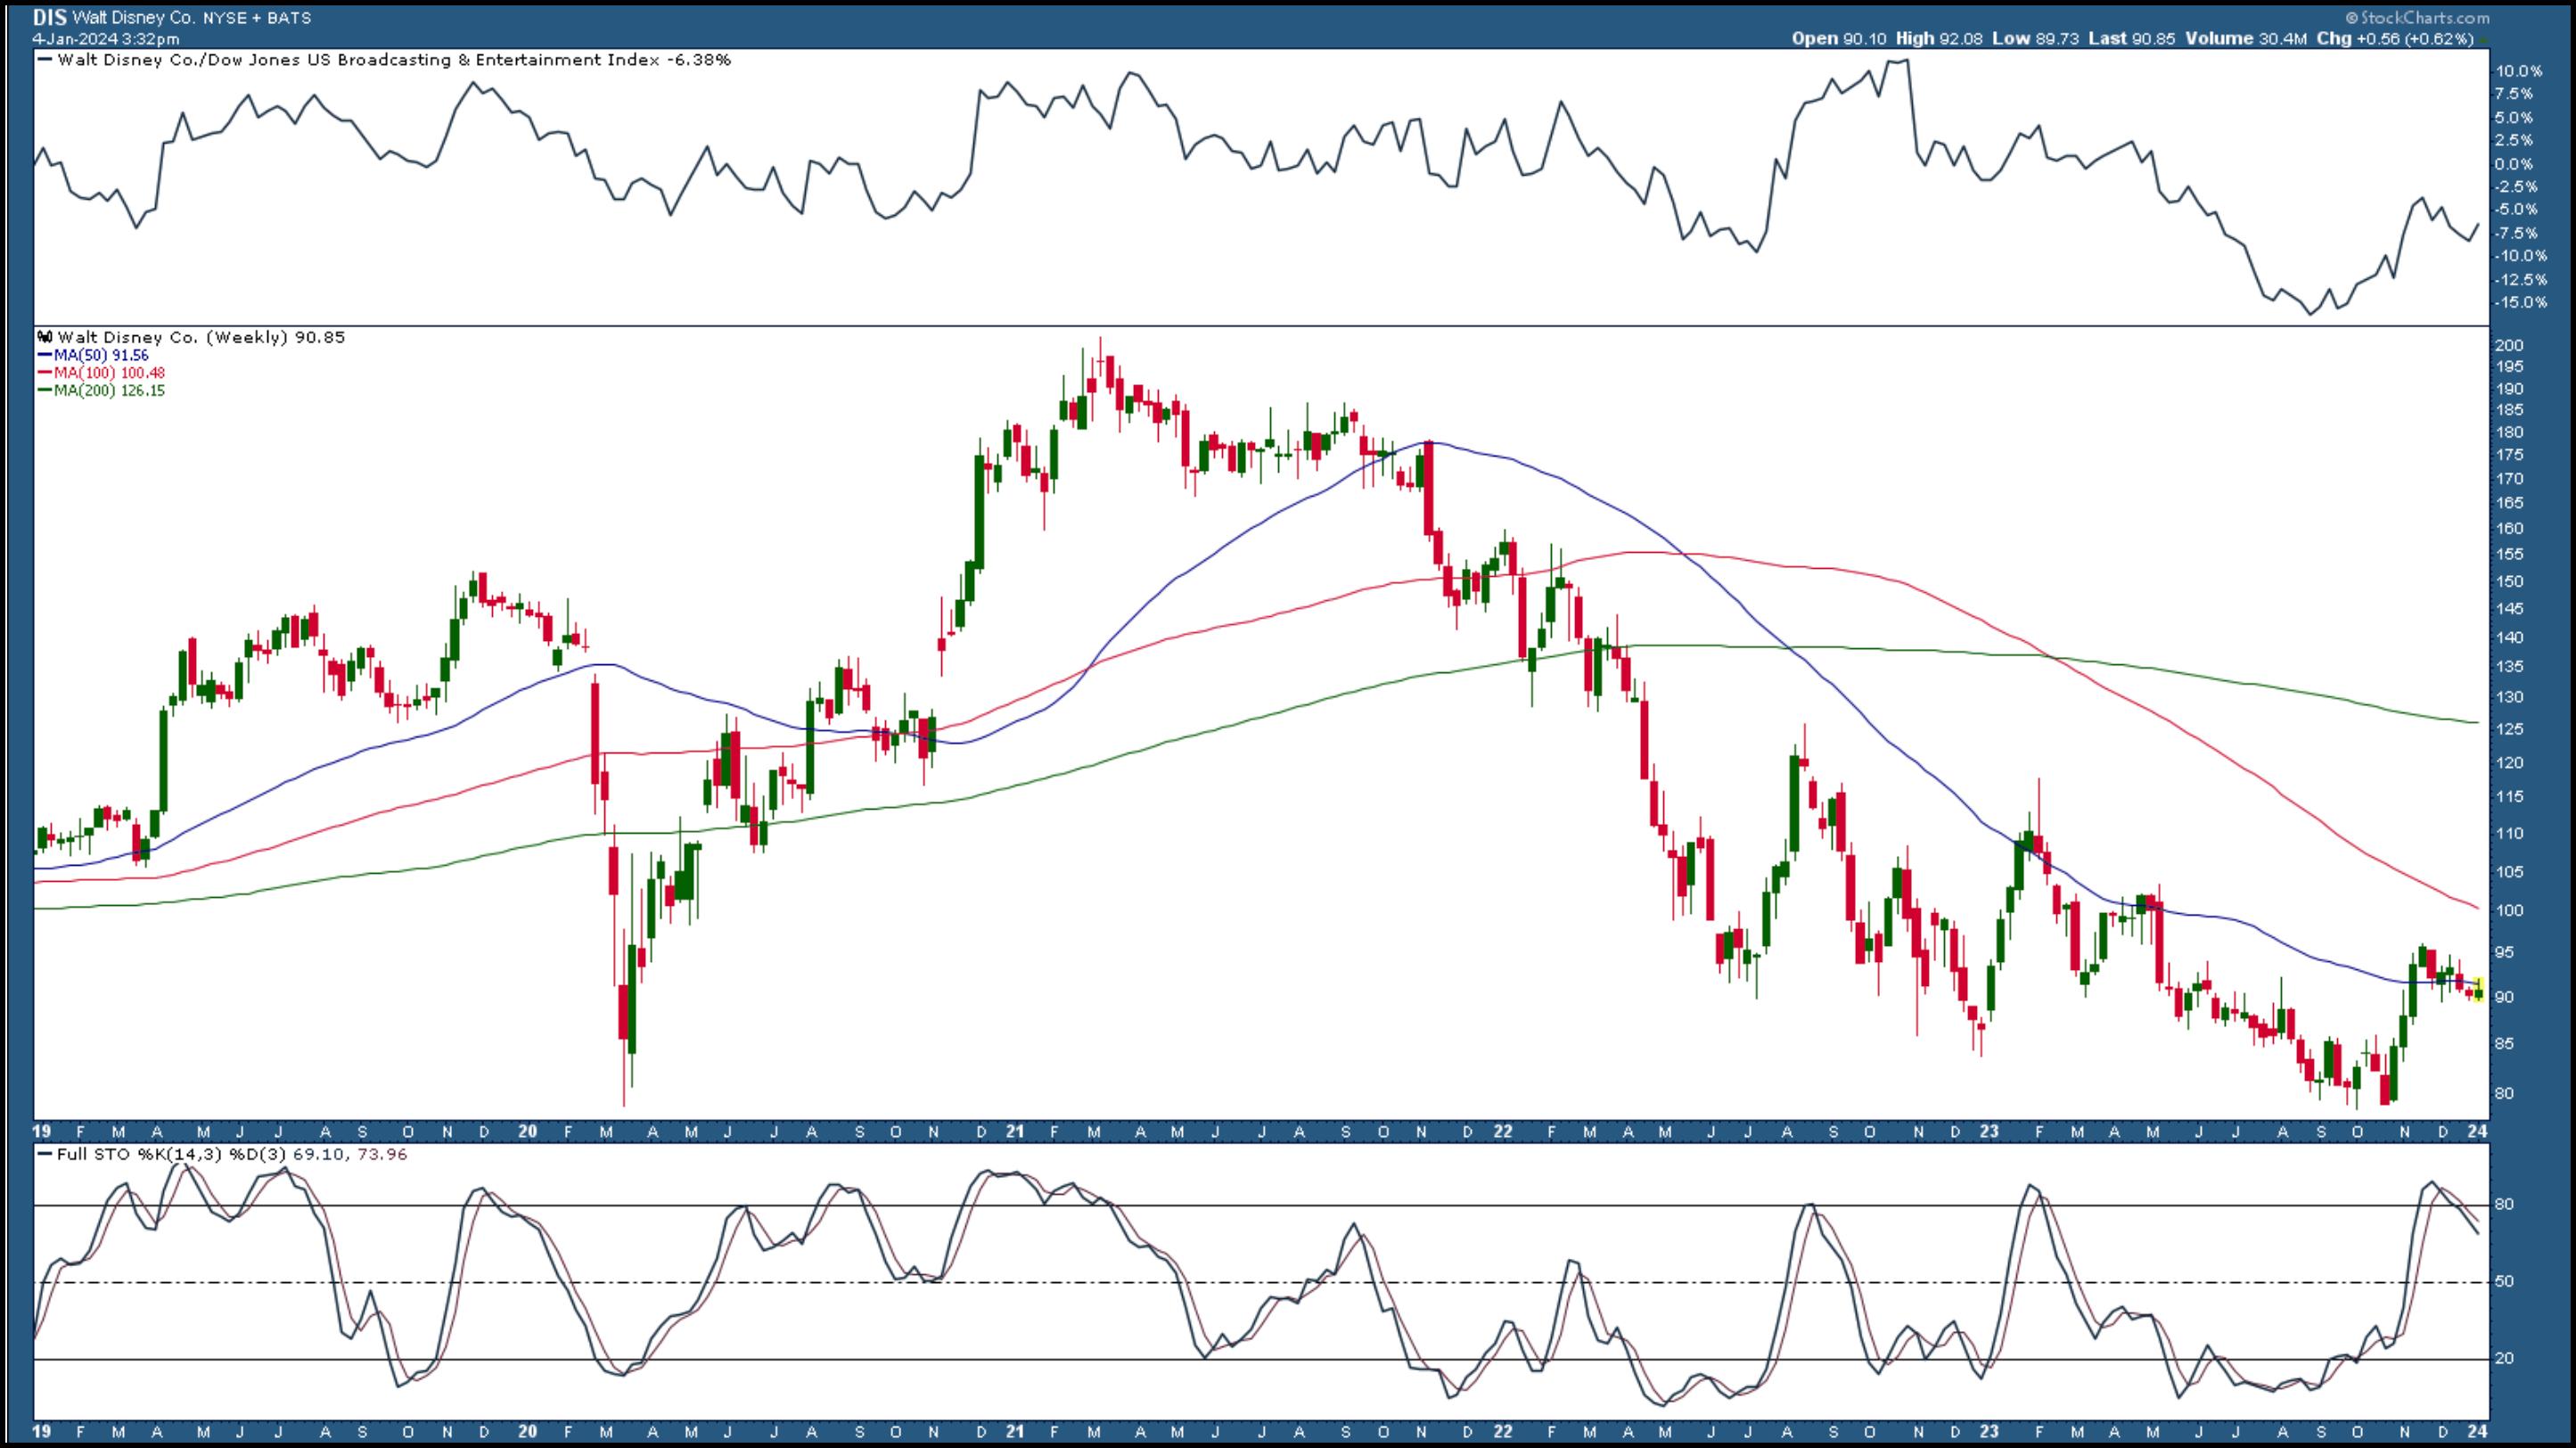Click the candlestick icon beside Walt Disney Co. (Weekly)
The image size is (2576, 1448).
46,338
